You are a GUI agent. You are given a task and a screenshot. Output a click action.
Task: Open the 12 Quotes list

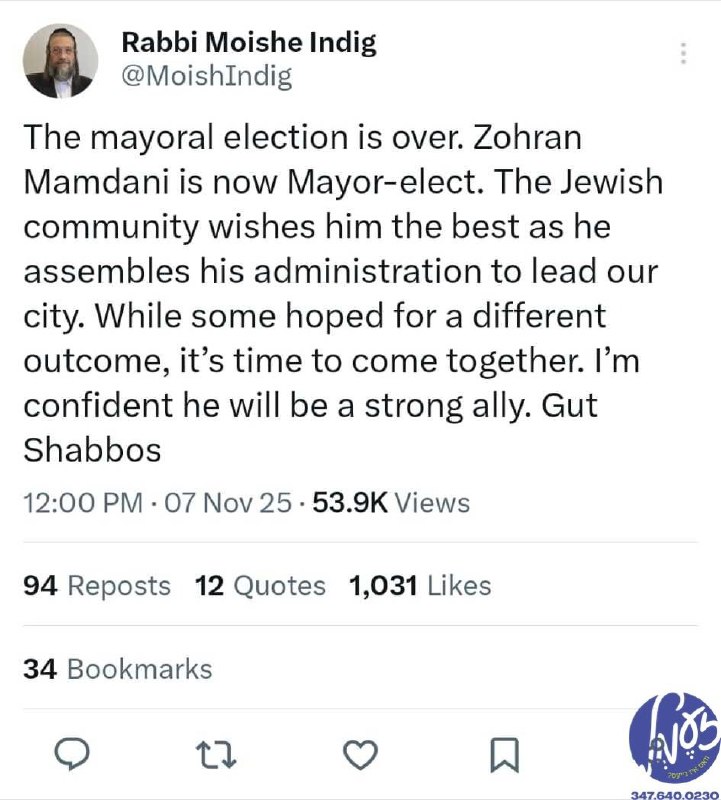coord(261,585)
